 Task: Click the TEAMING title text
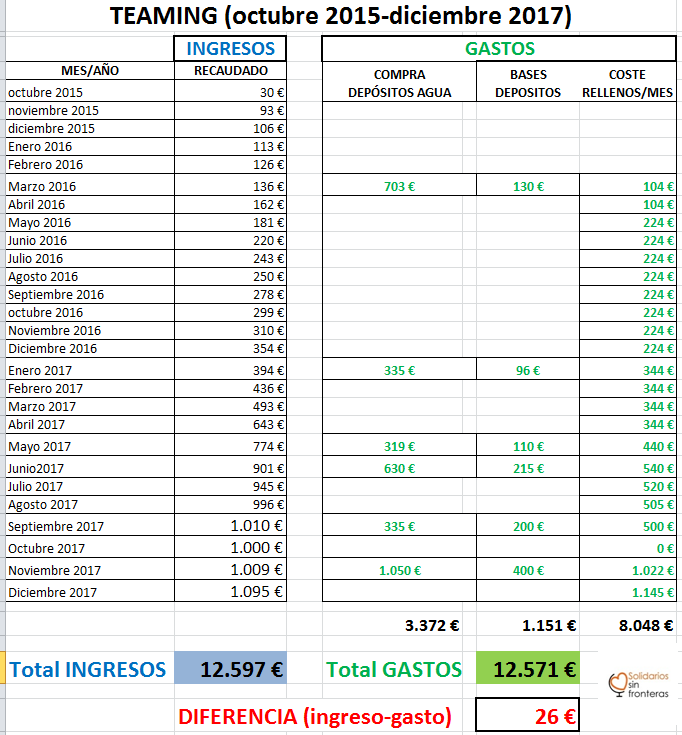coord(341,16)
